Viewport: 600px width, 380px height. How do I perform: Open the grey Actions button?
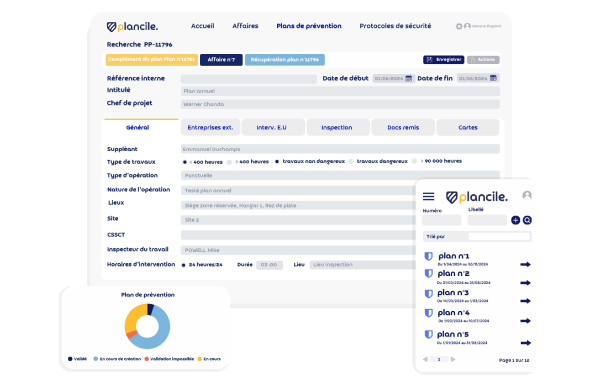483,60
